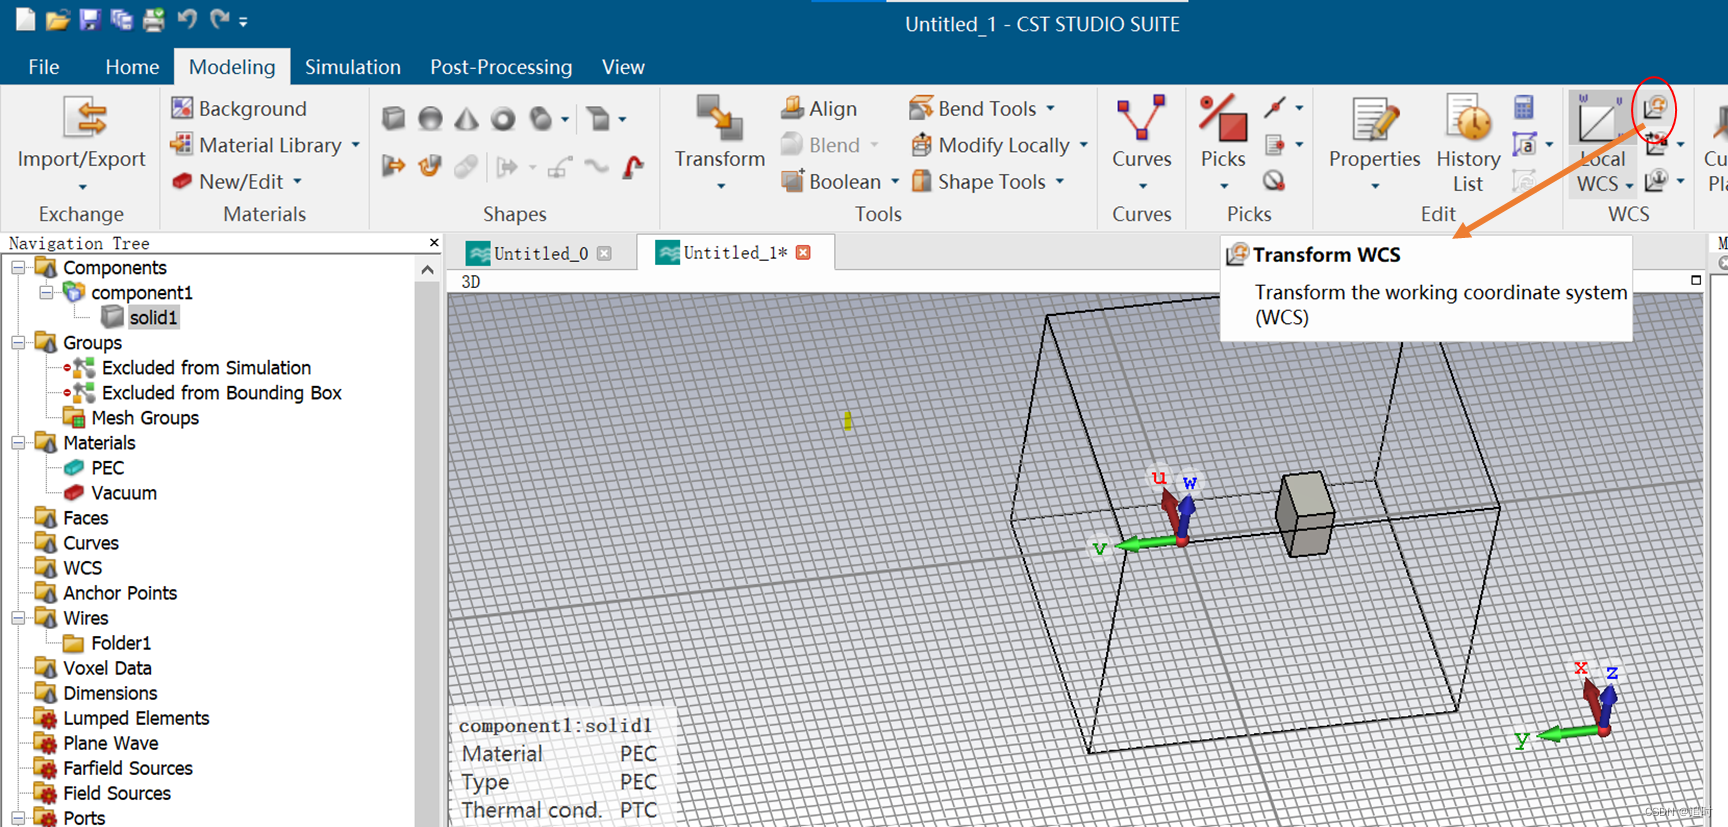The height and width of the screenshot is (827, 1728).
Task: Collapse the Materials tree node
Action: pyautogui.click(x=18, y=443)
